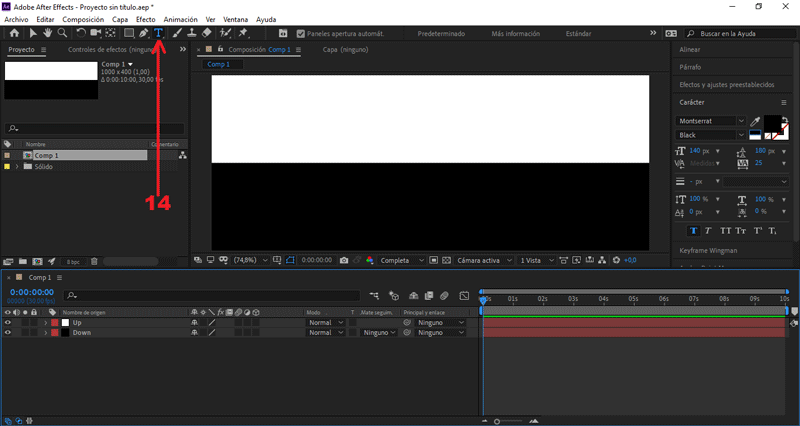This screenshot has width=800, height=426.
Task: Open the Archivo menu
Action: point(16,19)
